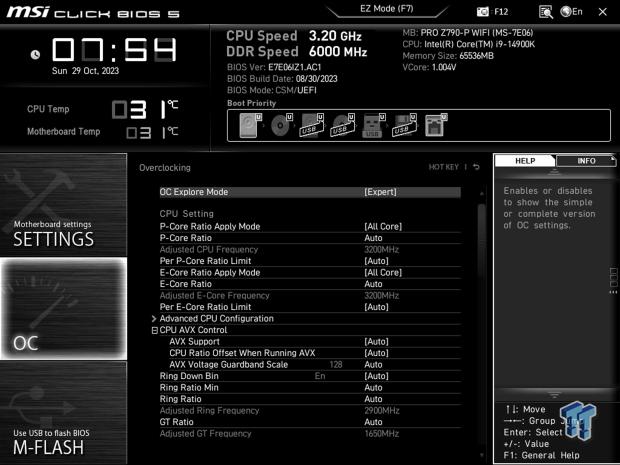
Task: Switch to the INFO tab
Action: click(586, 161)
